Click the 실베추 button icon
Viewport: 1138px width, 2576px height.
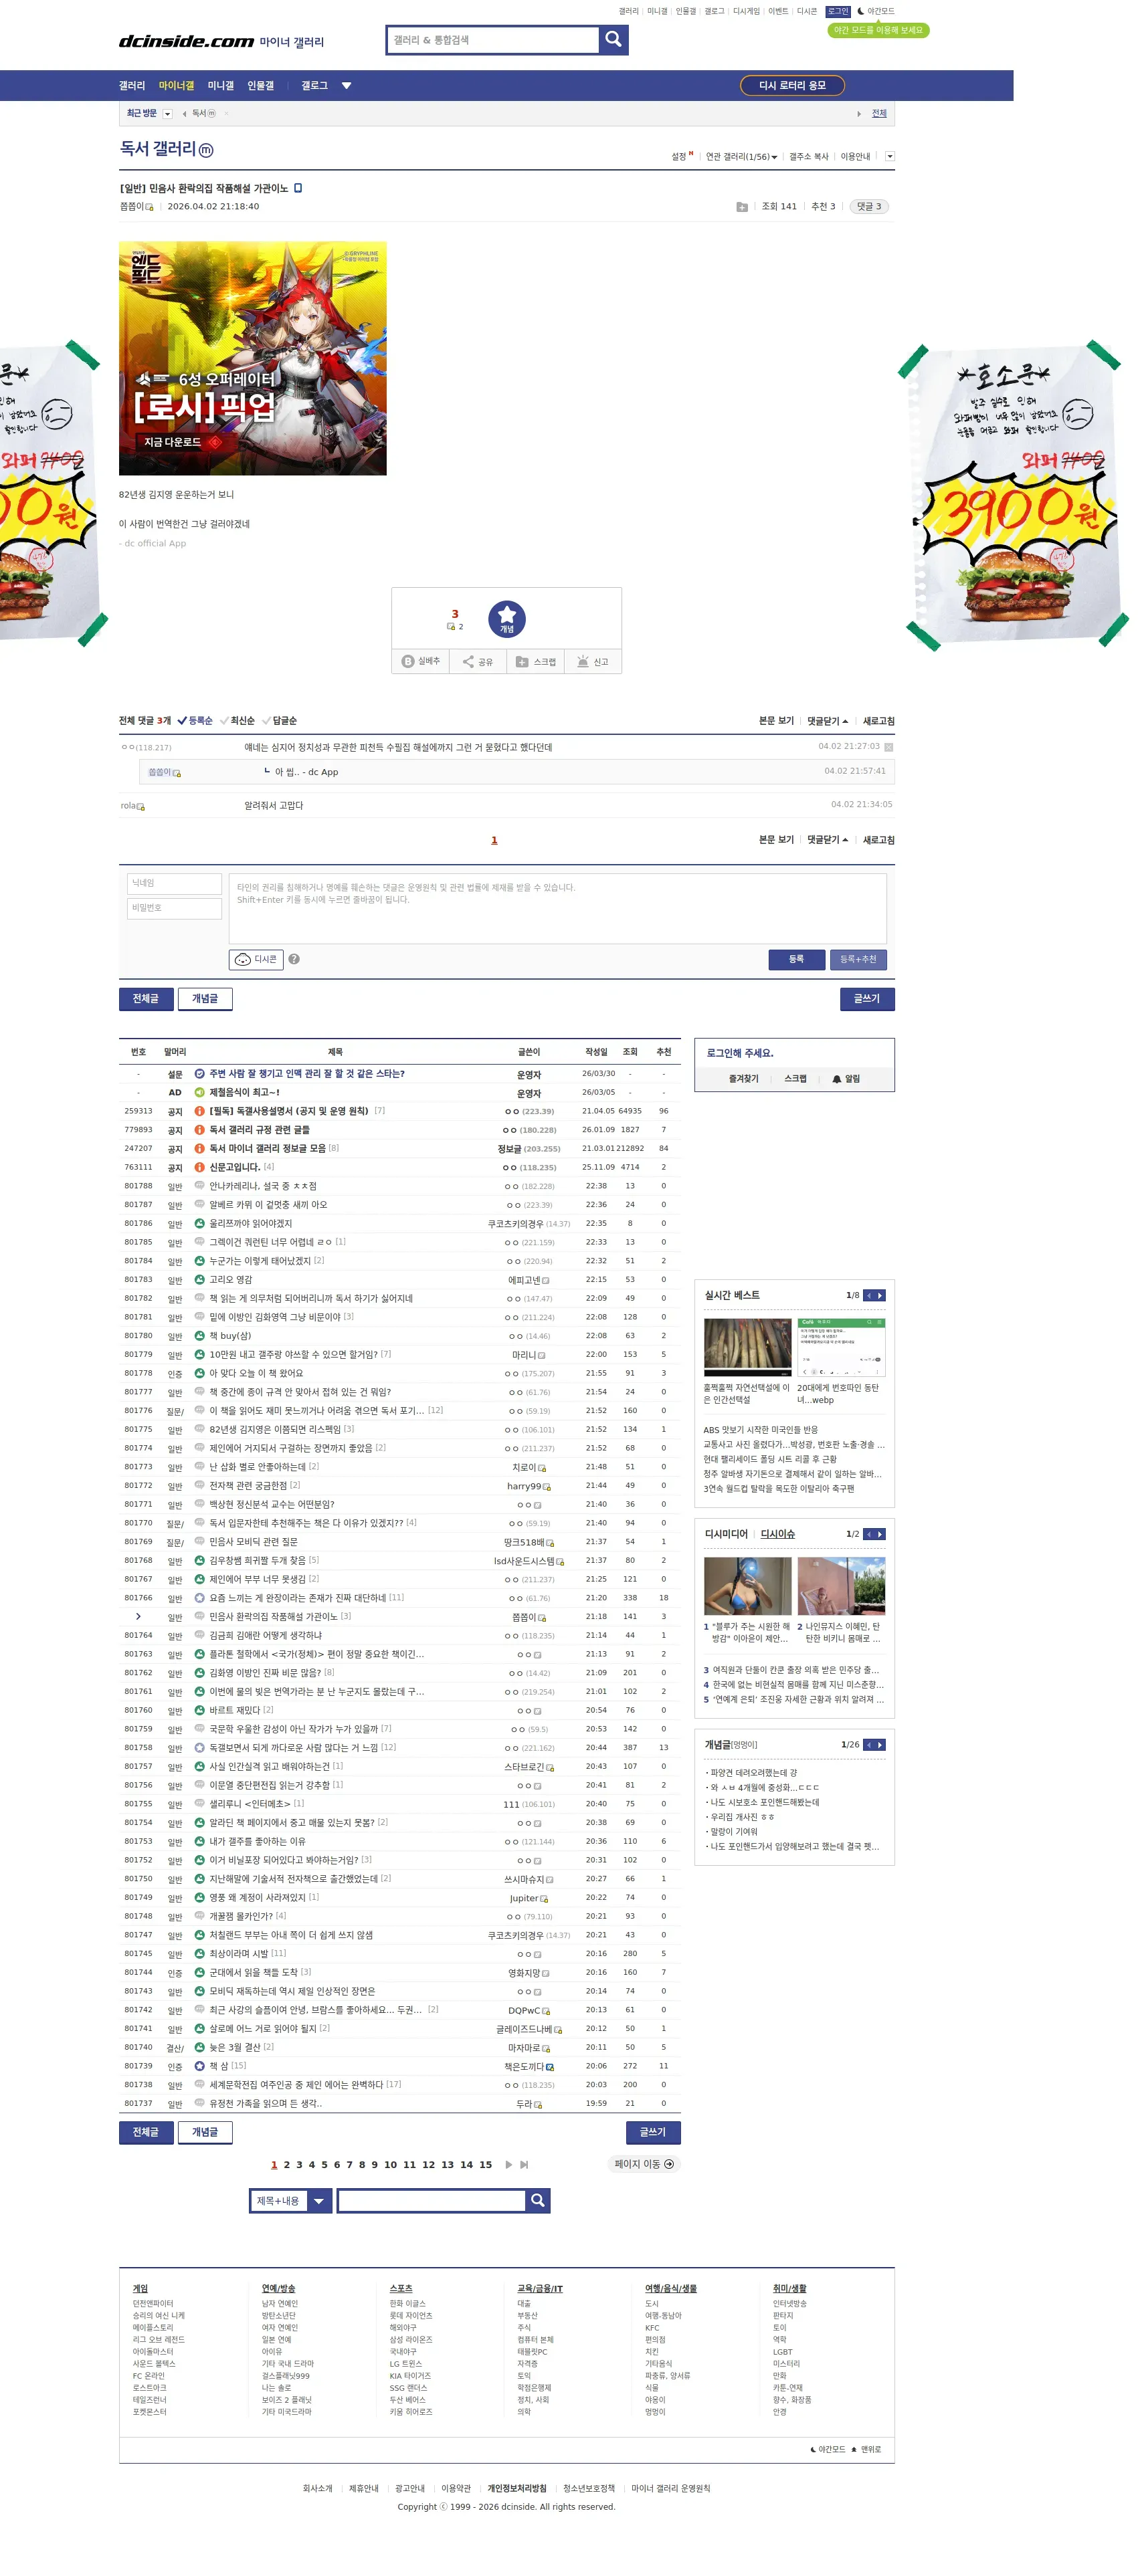coord(408,661)
